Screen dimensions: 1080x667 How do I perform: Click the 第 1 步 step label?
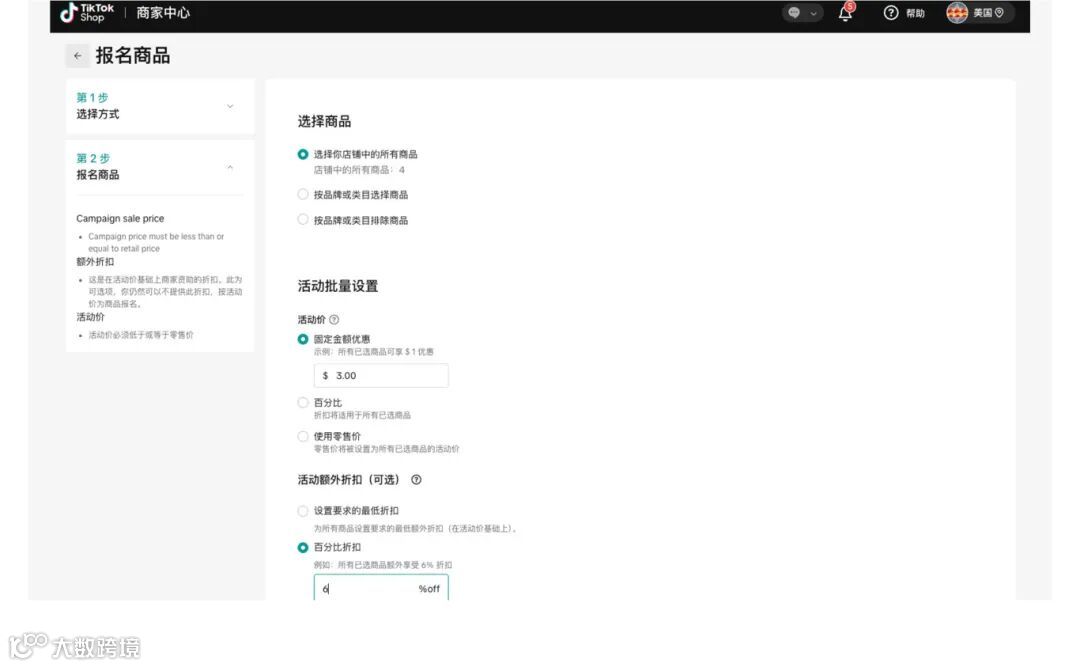coord(92,98)
